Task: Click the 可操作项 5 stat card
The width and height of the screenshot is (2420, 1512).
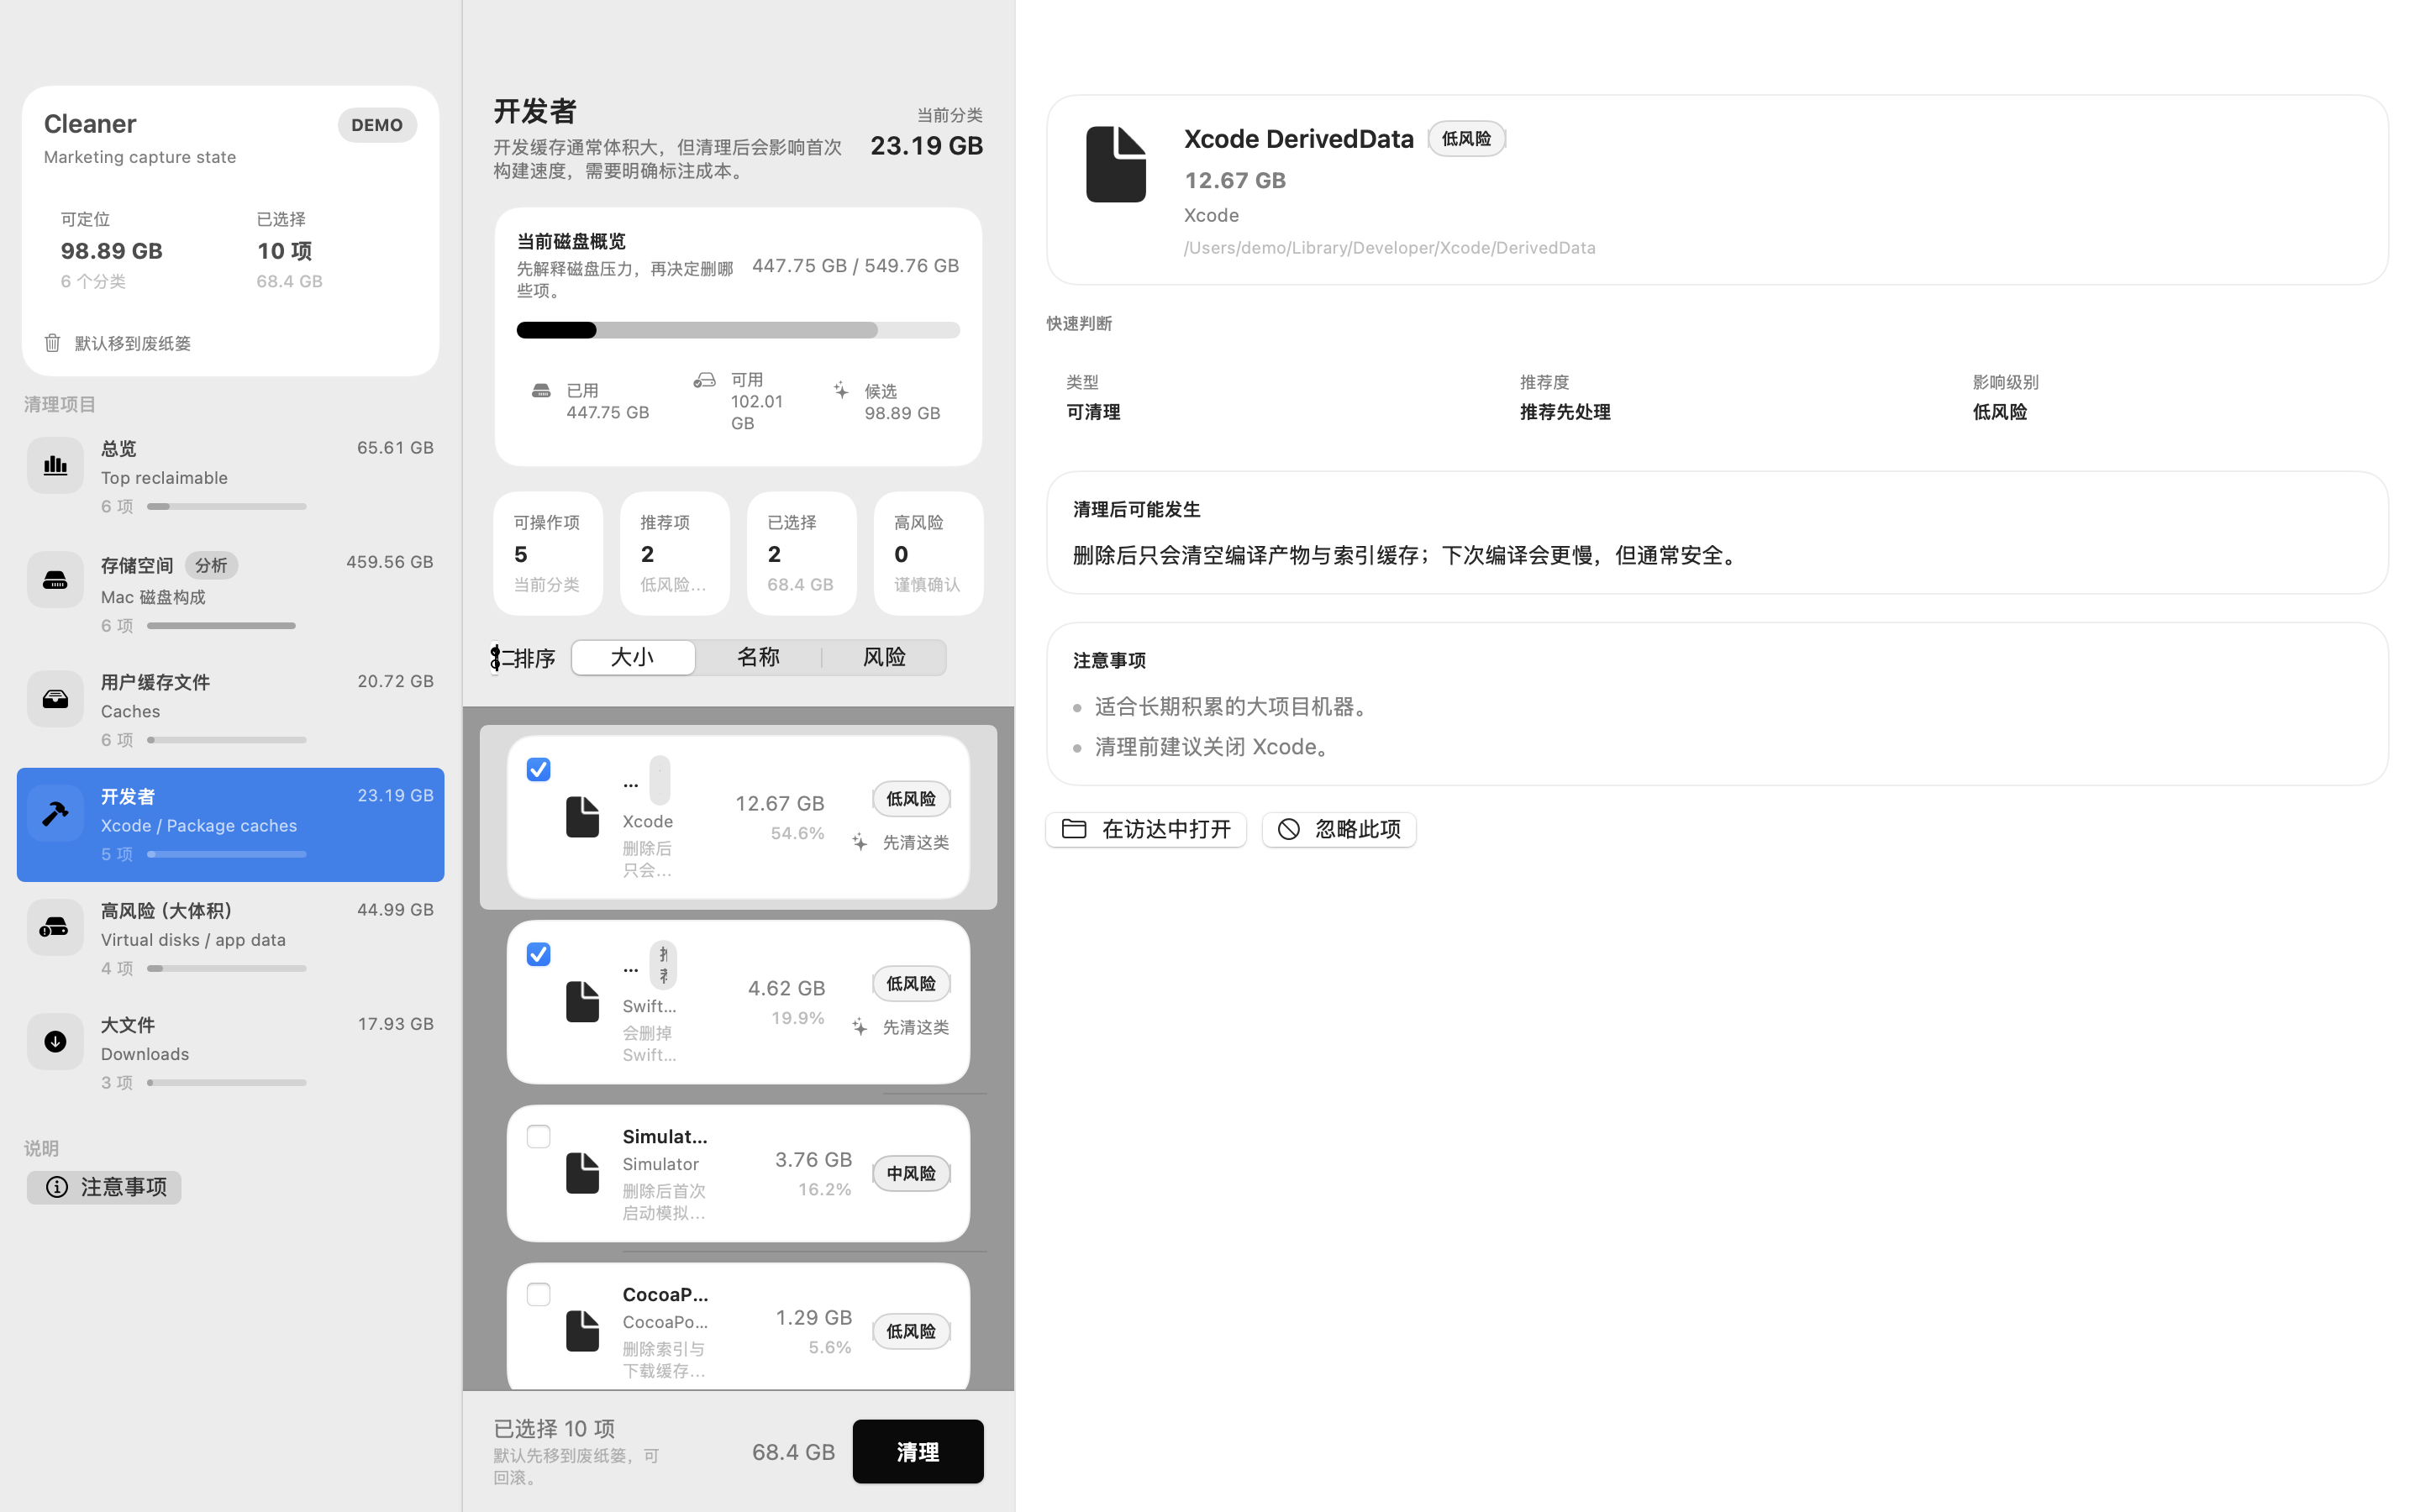Action: 548,553
